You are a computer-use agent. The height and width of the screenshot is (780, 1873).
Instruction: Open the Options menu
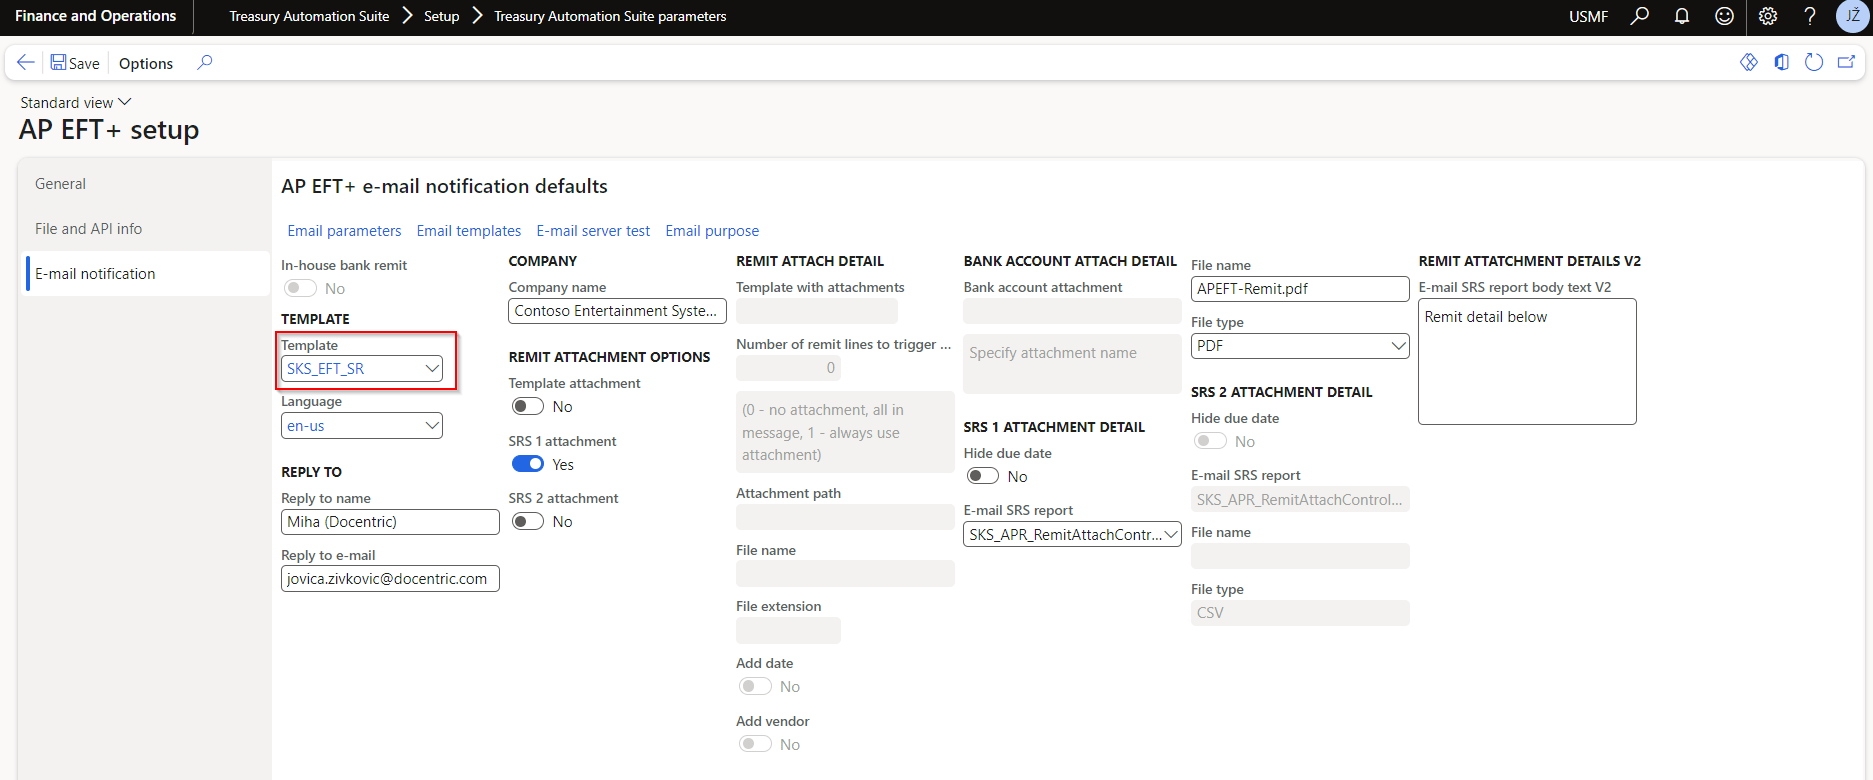point(146,63)
